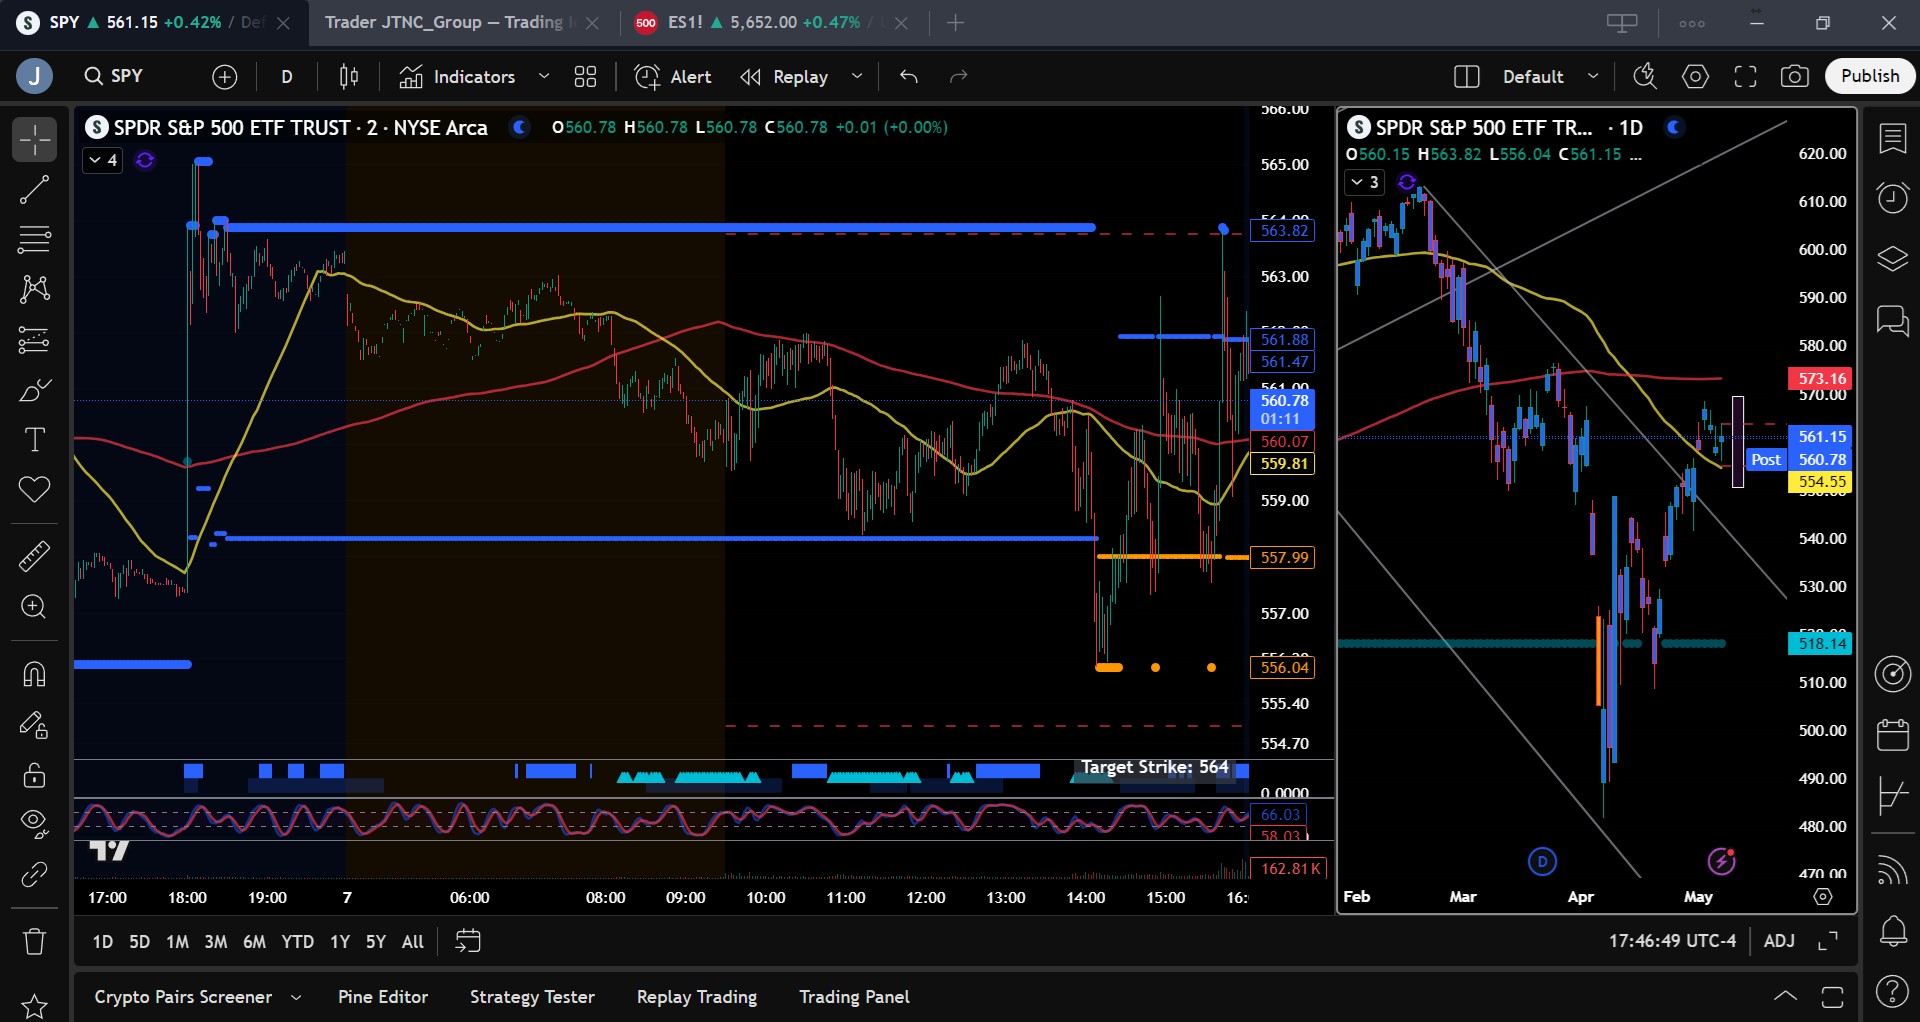Remove drawings with the trash icon

coord(34,941)
